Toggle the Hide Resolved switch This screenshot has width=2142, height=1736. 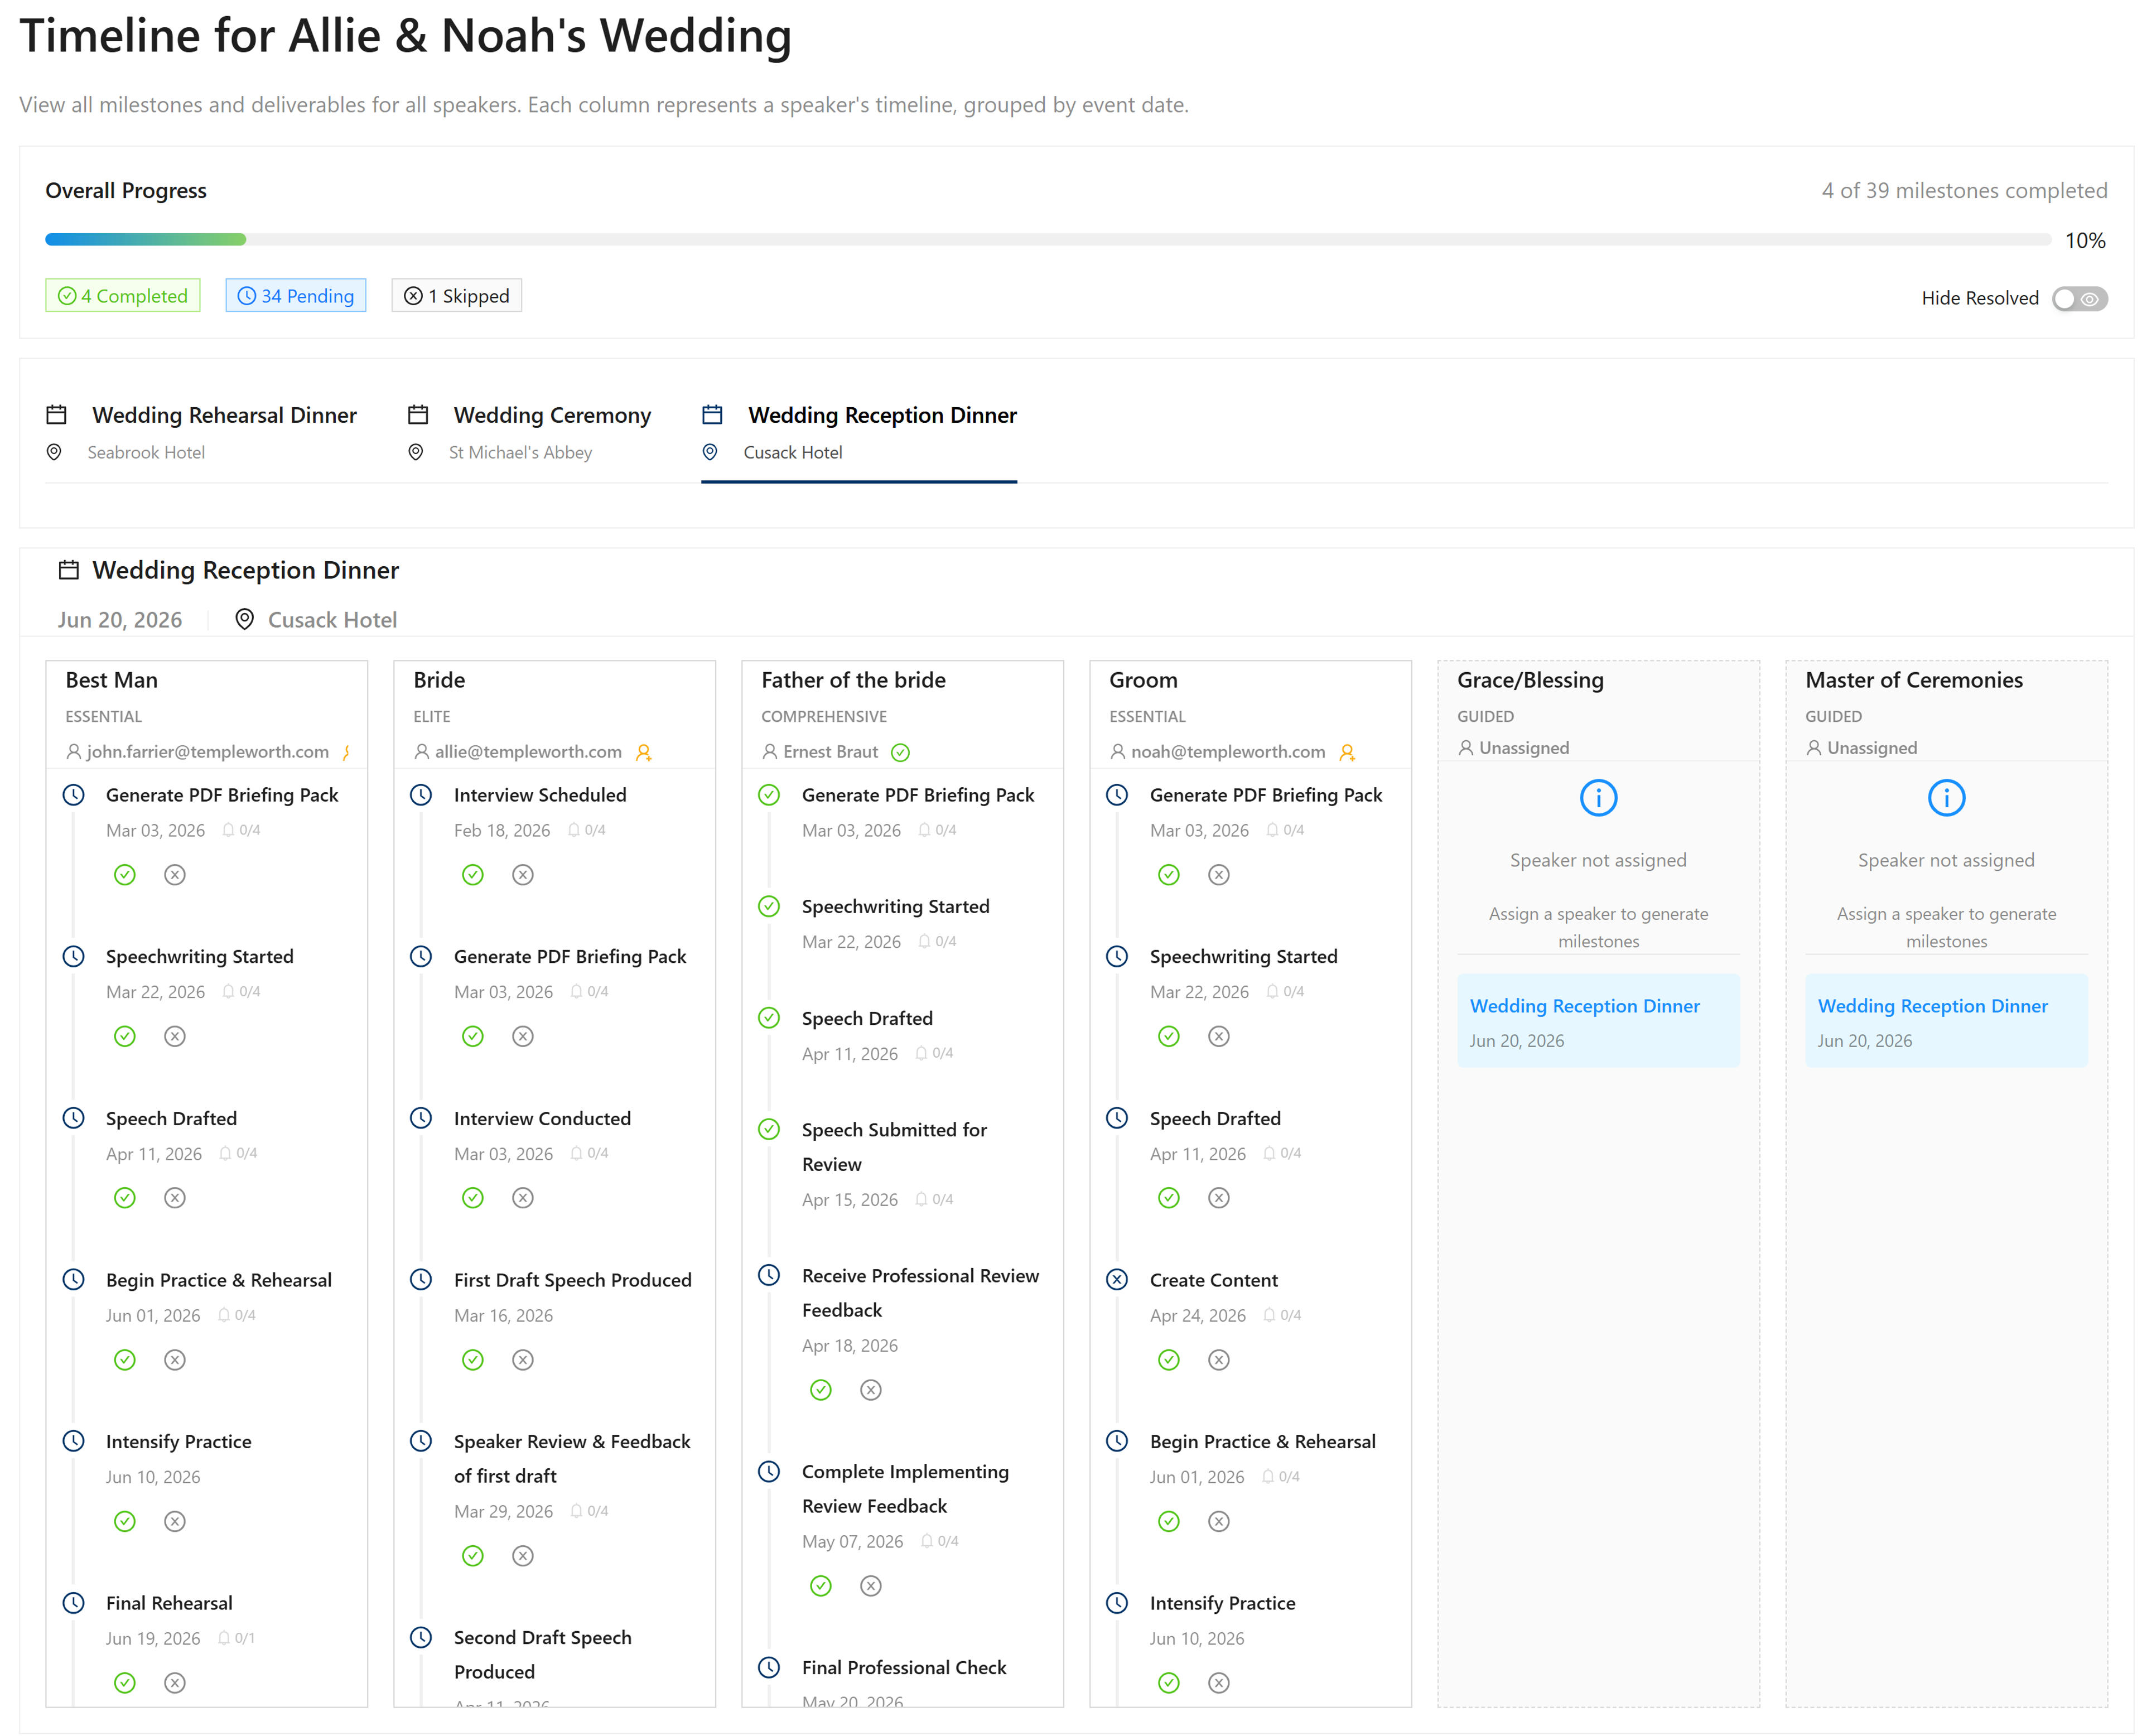click(2079, 298)
